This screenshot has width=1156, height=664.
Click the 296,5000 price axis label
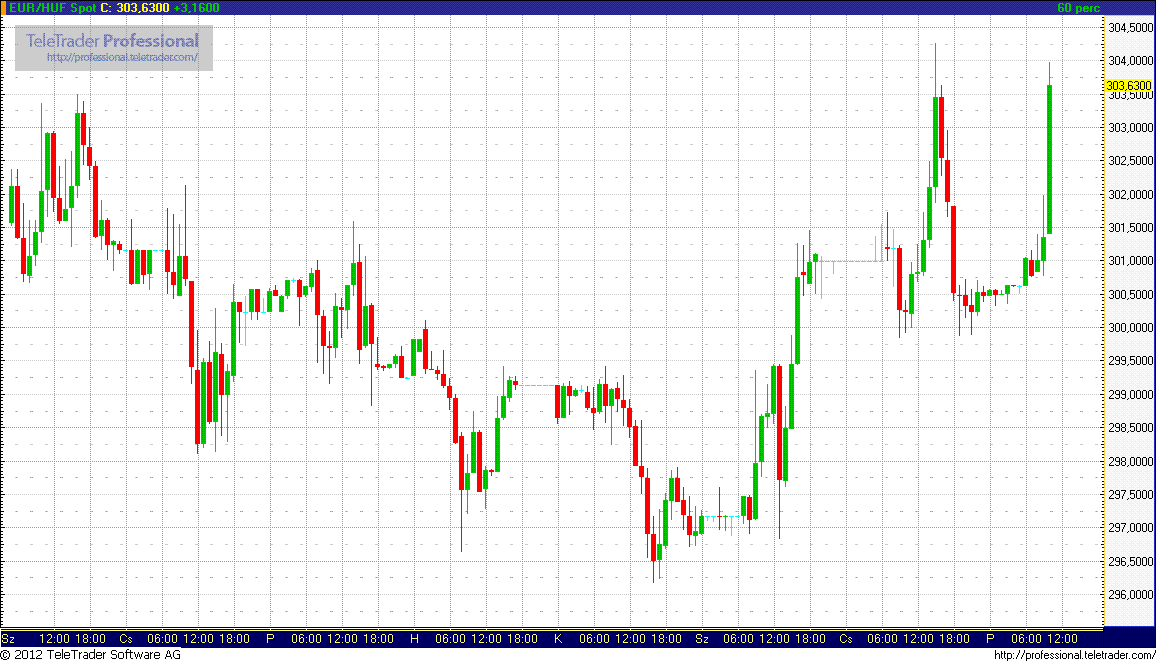pos(1130,562)
